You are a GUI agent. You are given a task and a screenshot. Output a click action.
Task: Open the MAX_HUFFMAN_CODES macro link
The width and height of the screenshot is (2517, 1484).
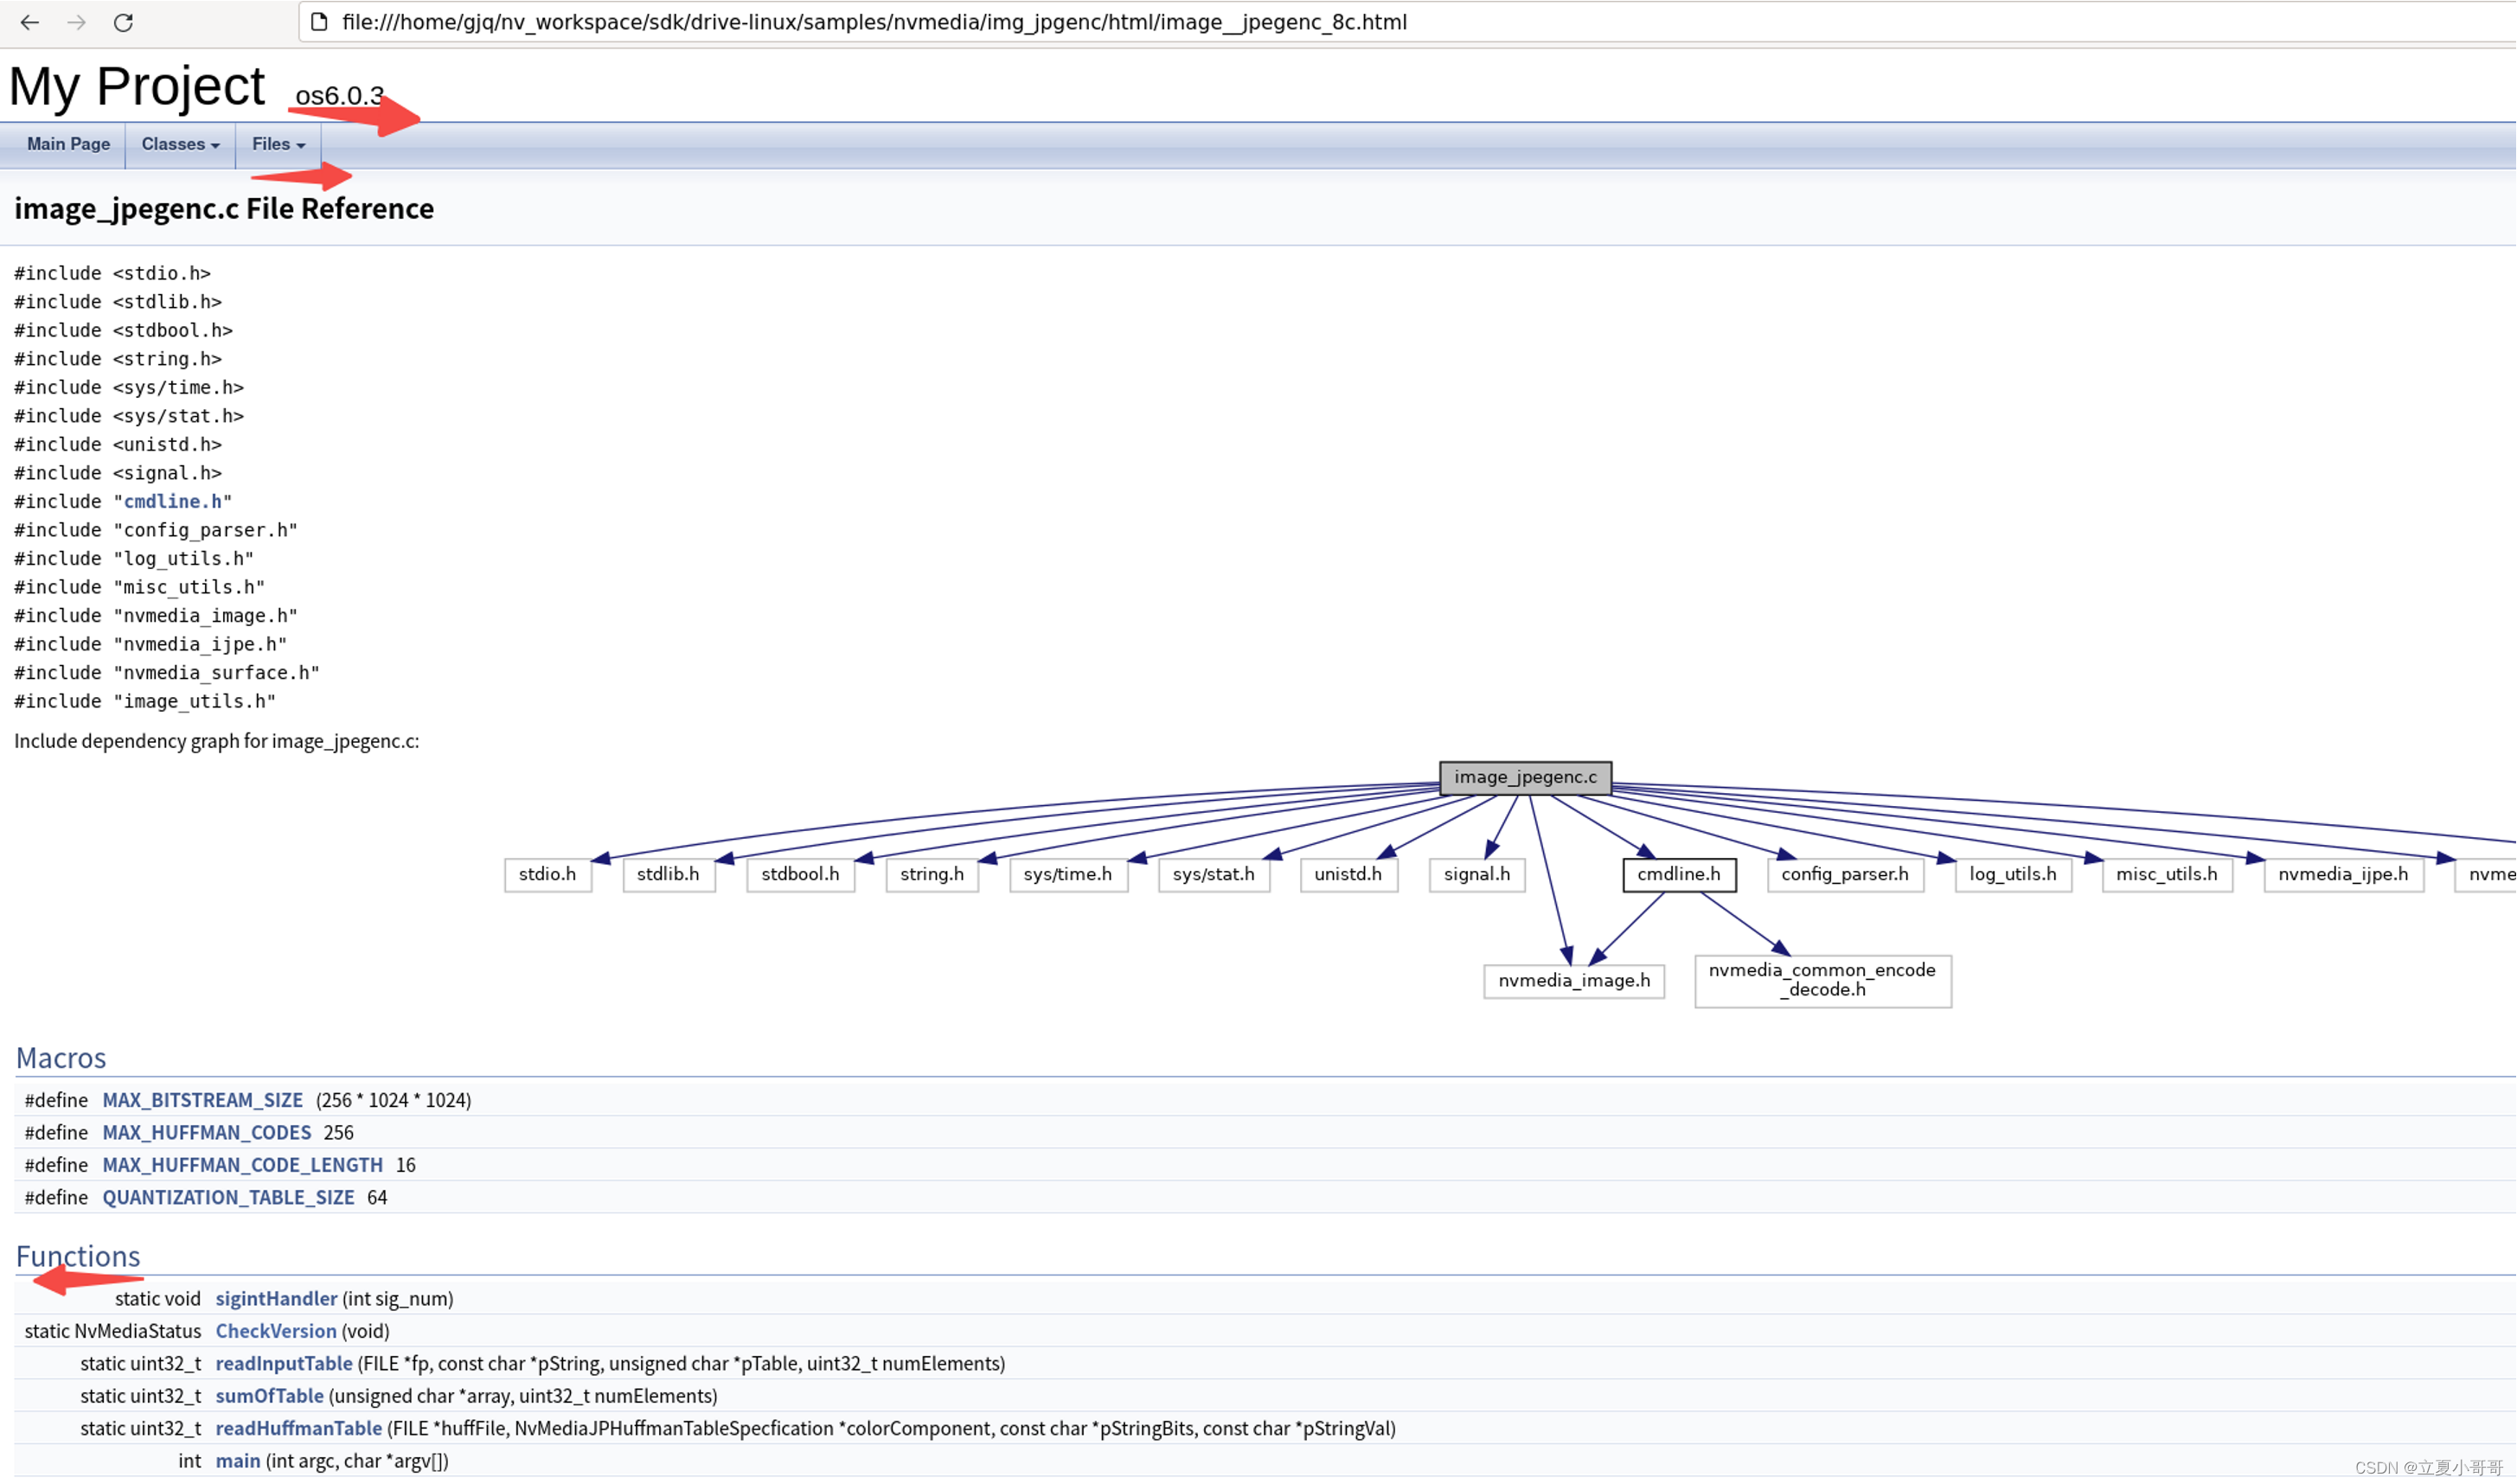click(x=206, y=1132)
